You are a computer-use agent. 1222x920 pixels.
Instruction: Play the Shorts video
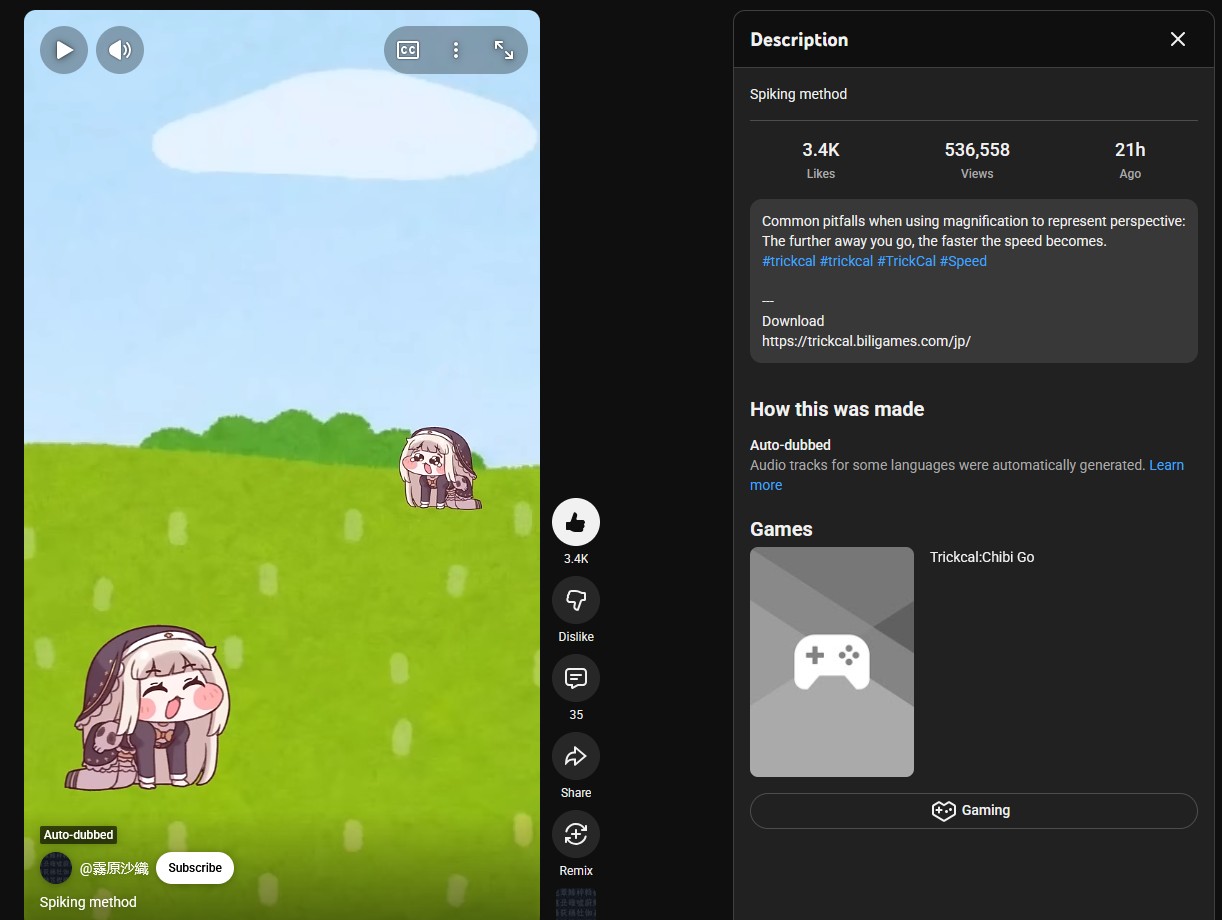[64, 50]
